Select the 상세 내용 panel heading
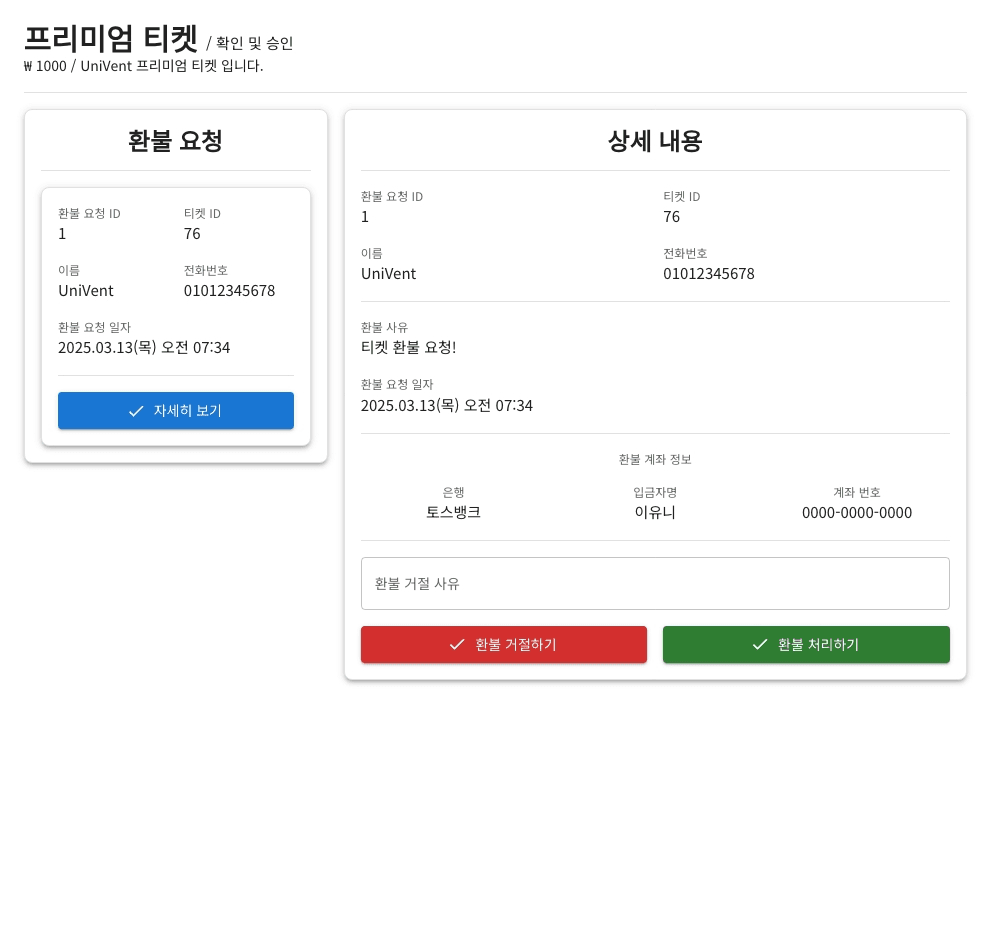Screen dimensions: 991x939 pyautogui.click(x=655, y=141)
